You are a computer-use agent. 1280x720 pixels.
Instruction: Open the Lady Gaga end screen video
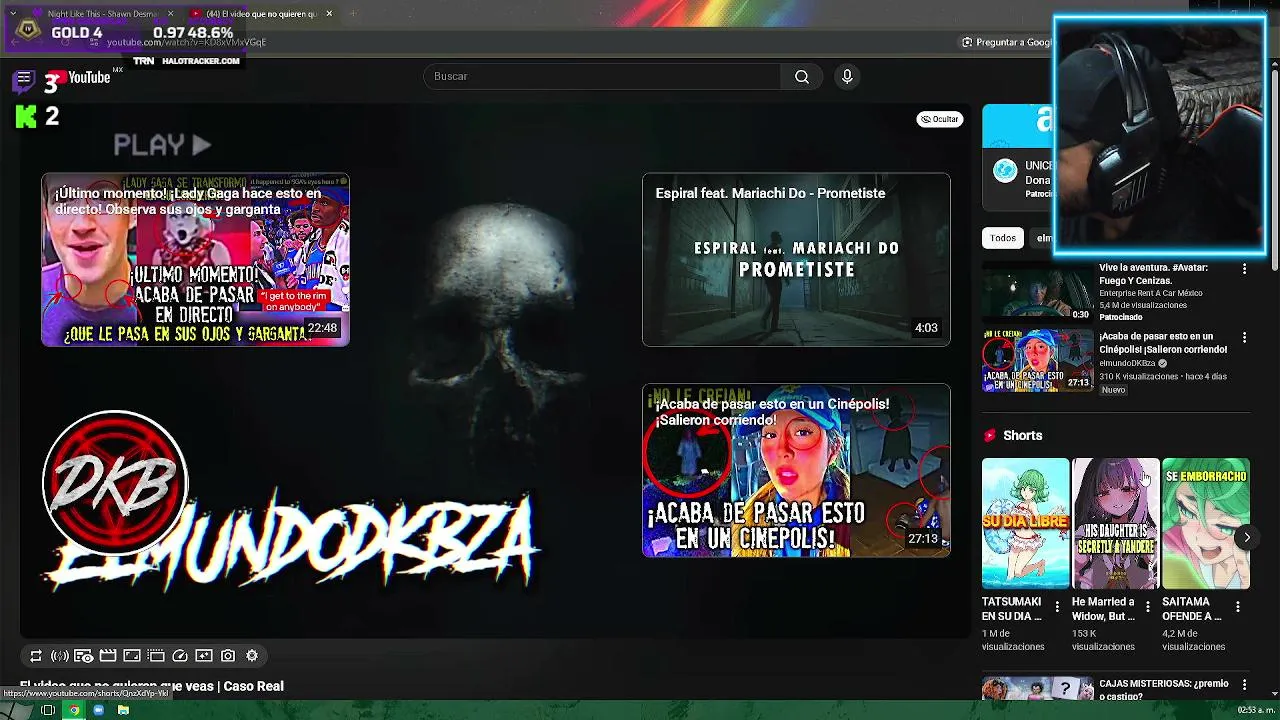coord(195,260)
